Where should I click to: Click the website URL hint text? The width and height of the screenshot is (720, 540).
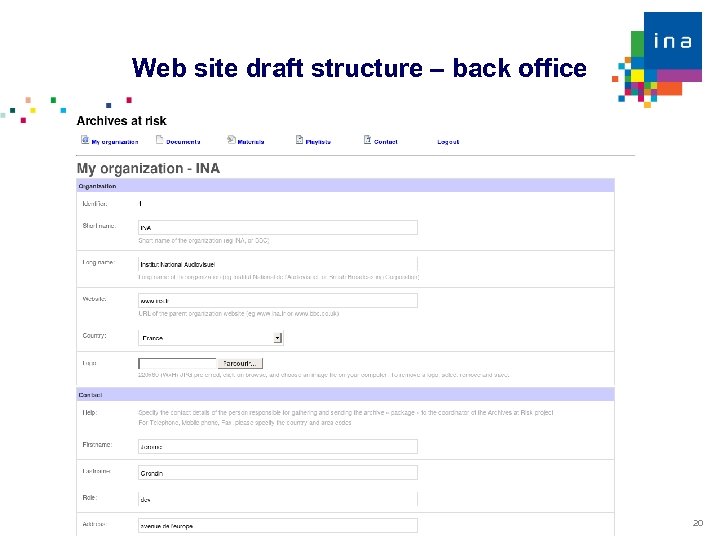[239, 314]
